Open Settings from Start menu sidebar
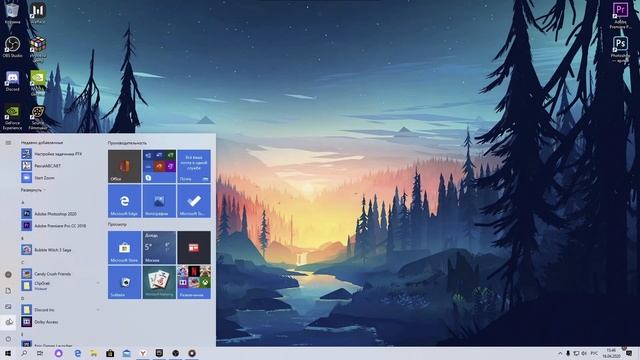This screenshot has width=640, height=360. point(8,322)
